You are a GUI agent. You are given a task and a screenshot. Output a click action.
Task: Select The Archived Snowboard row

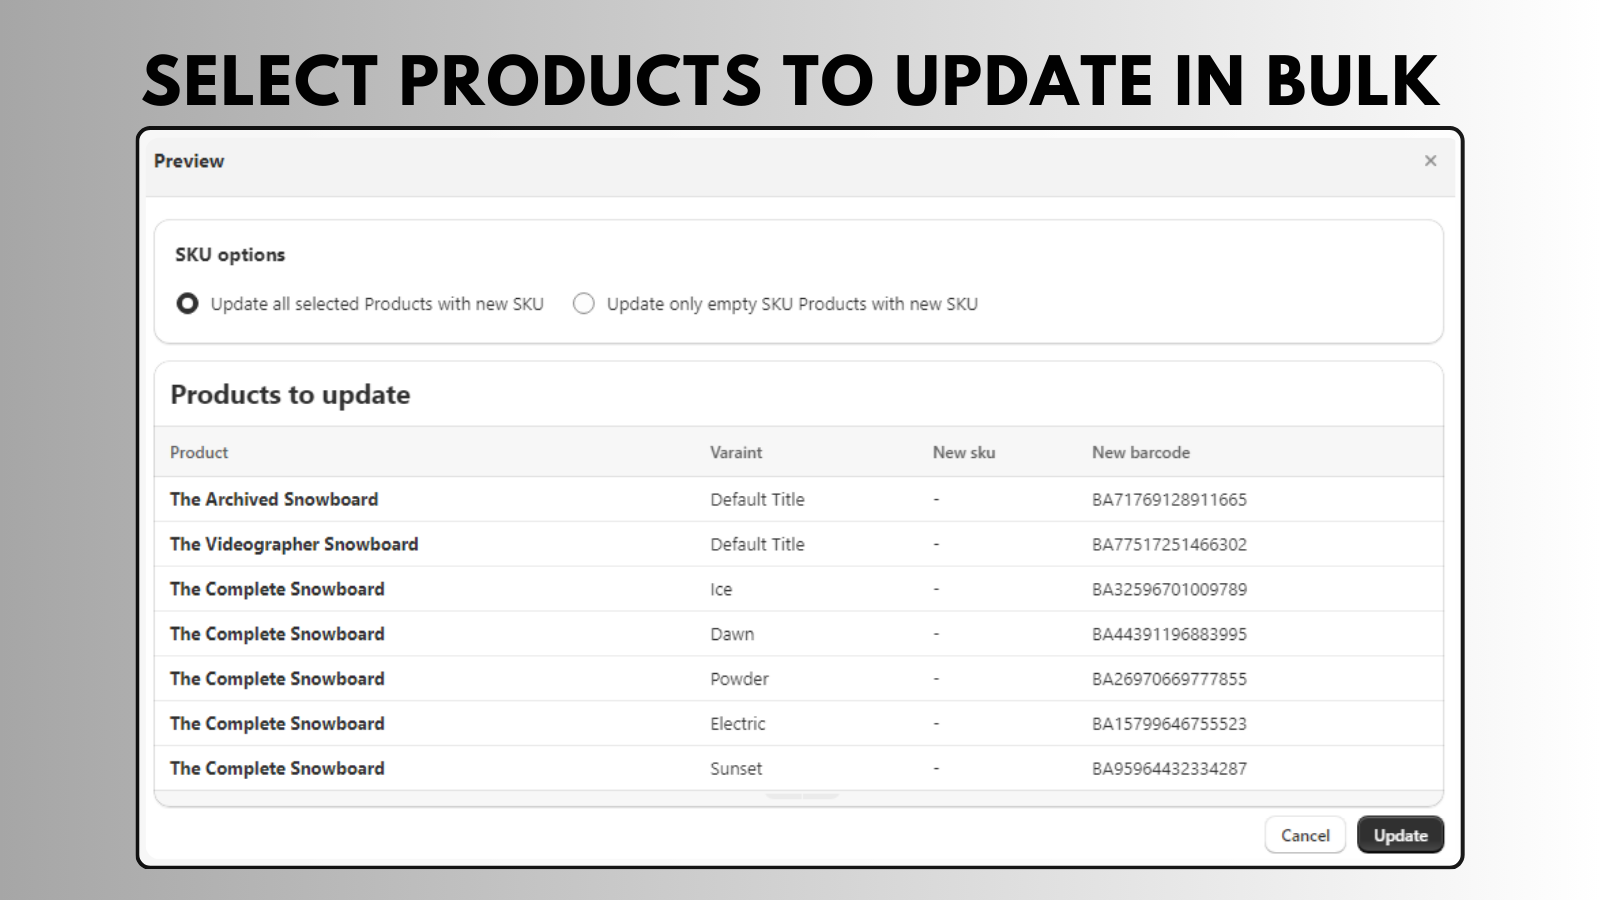click(x=274, y=499)
